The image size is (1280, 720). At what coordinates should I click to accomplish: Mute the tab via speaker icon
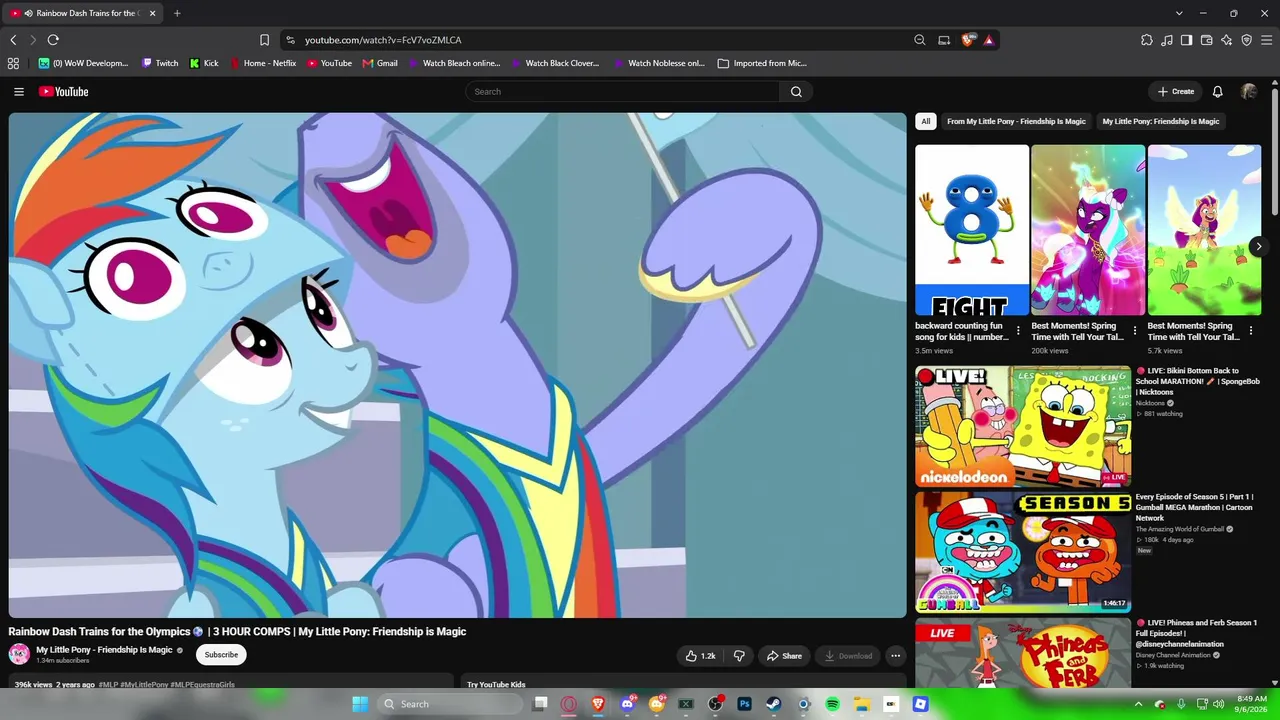[x=28, y=13]
